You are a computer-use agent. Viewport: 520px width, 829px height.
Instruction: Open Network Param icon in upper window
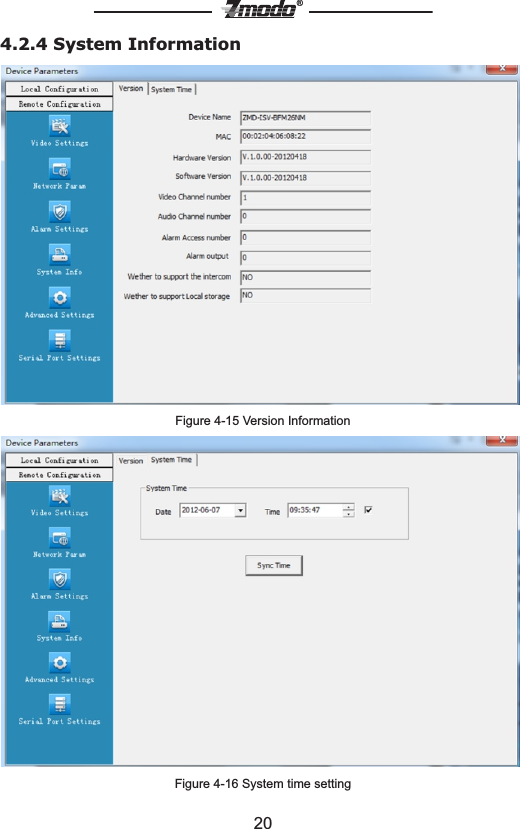[x=60, y=169]
